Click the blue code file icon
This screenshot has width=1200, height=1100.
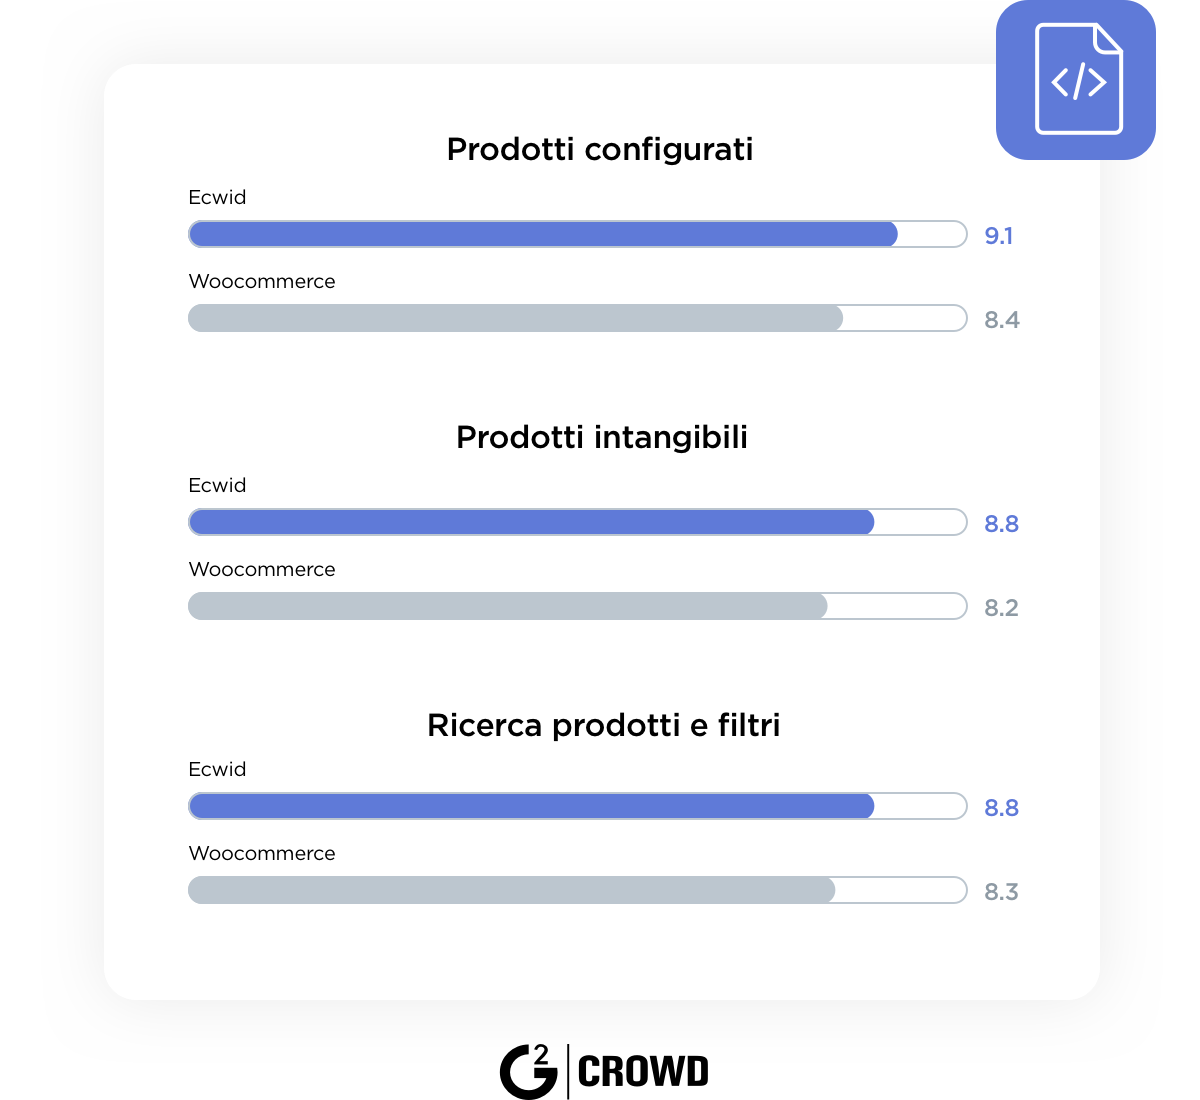[1076, 80]
